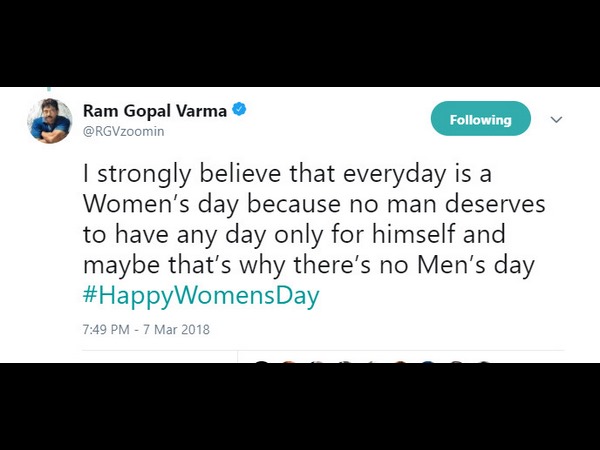
Task: Open the blue-toned liker avatar in row
Action: 428,362
